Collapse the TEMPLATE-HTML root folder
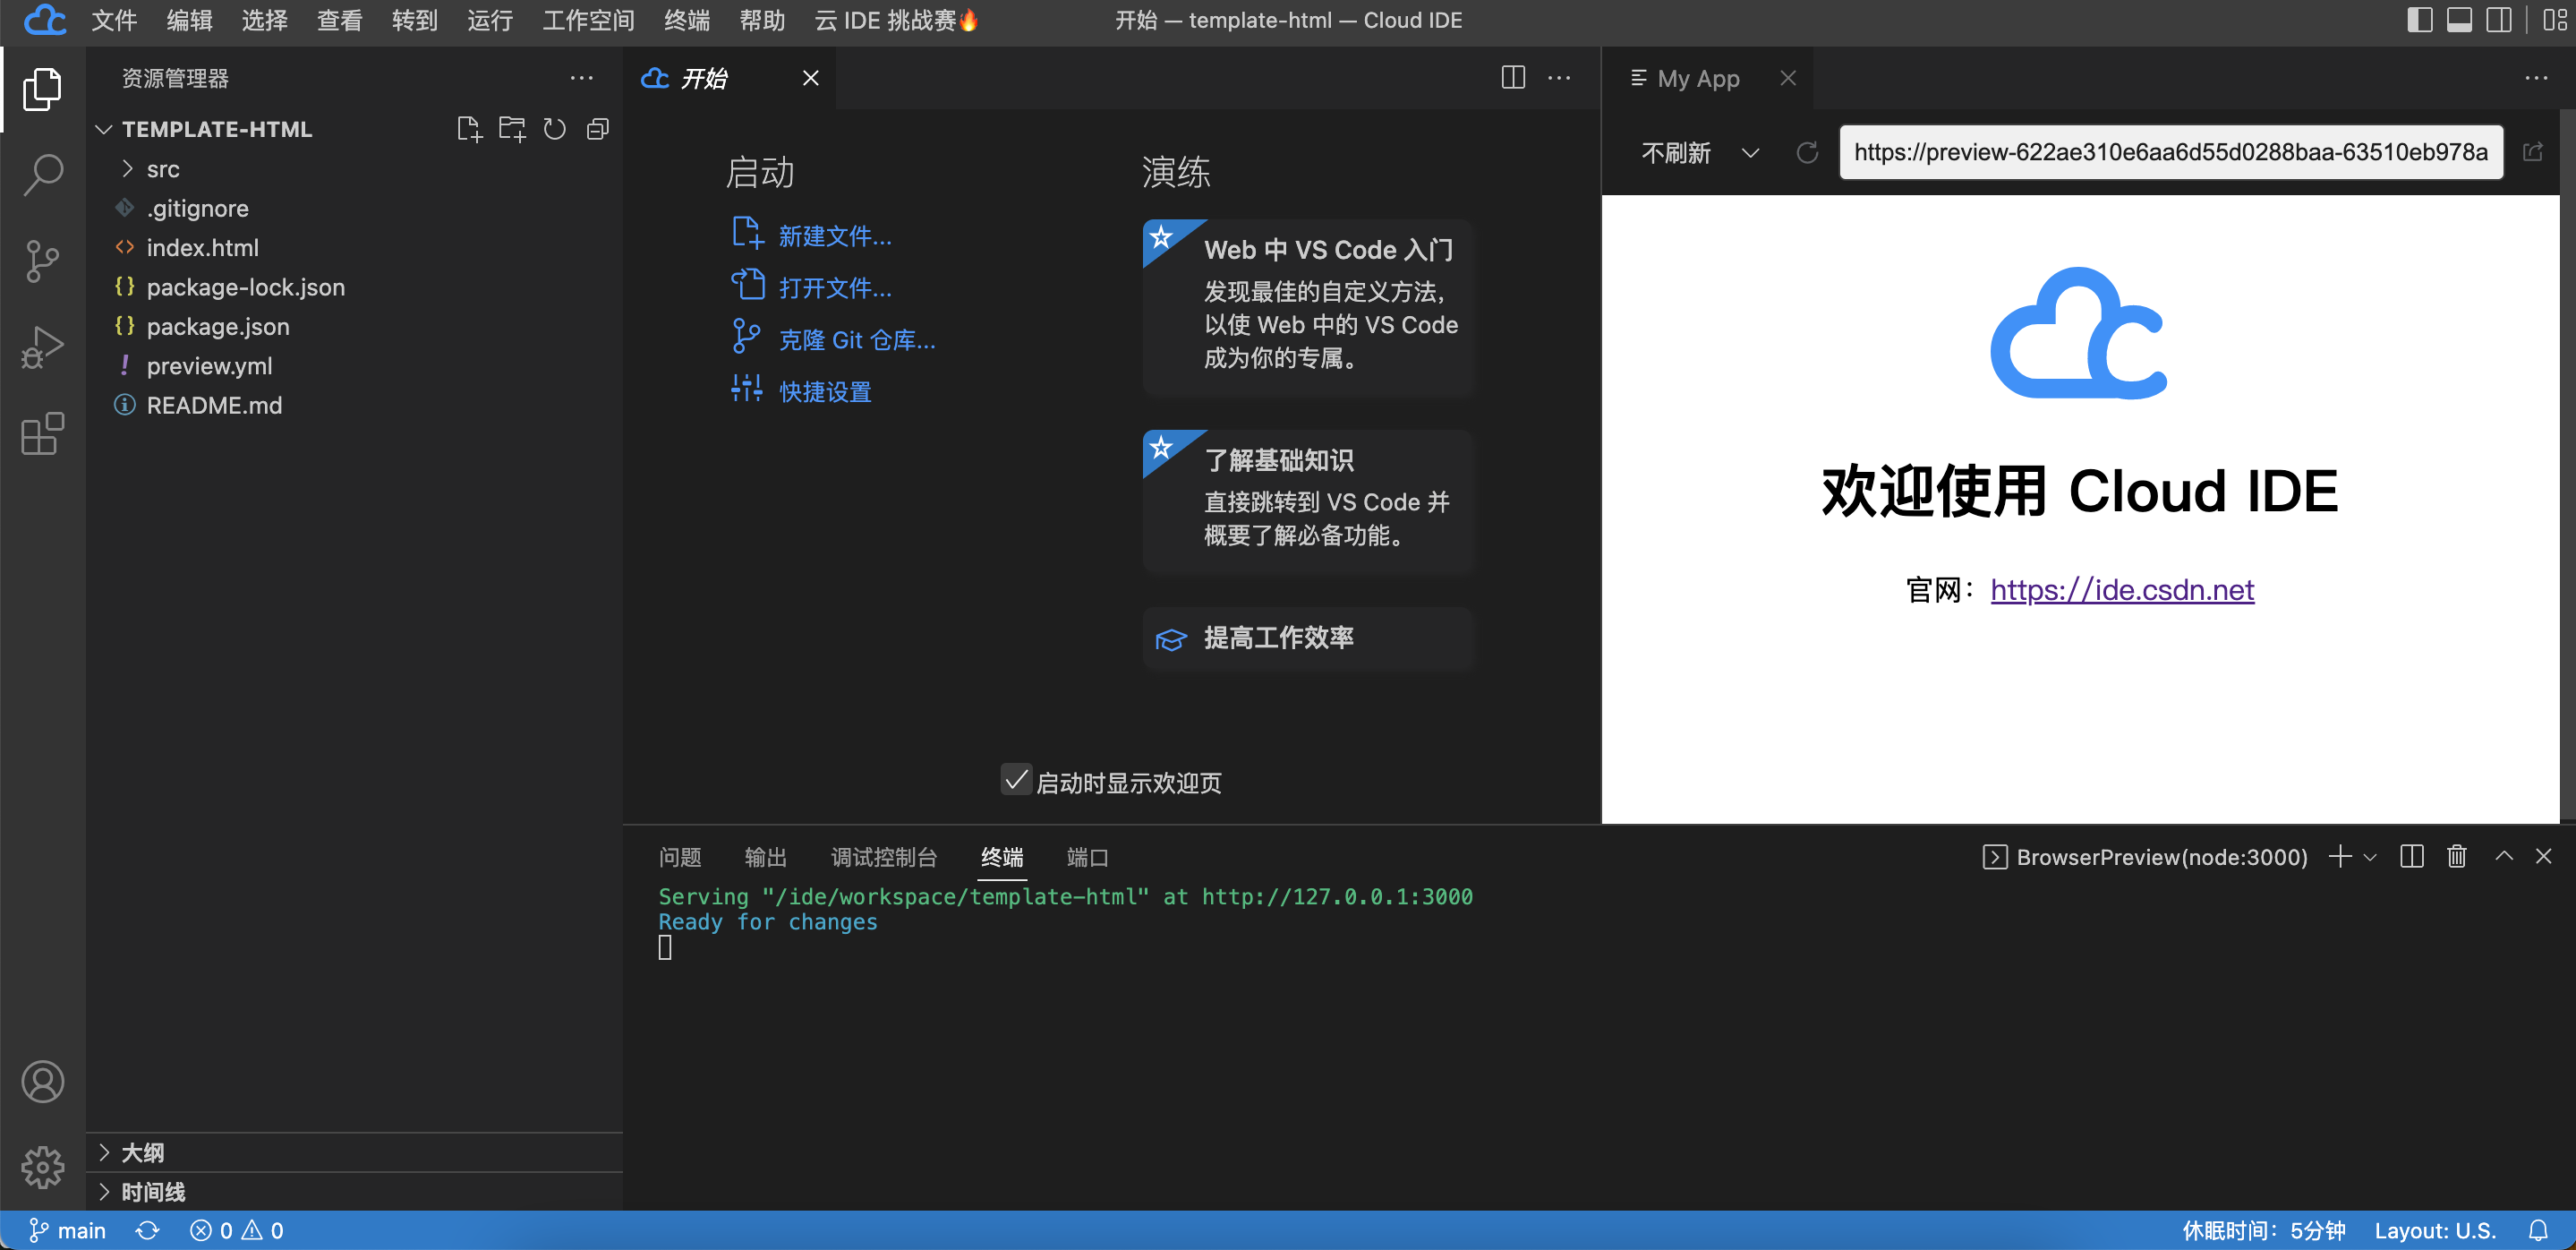 (x=103, y=129)
